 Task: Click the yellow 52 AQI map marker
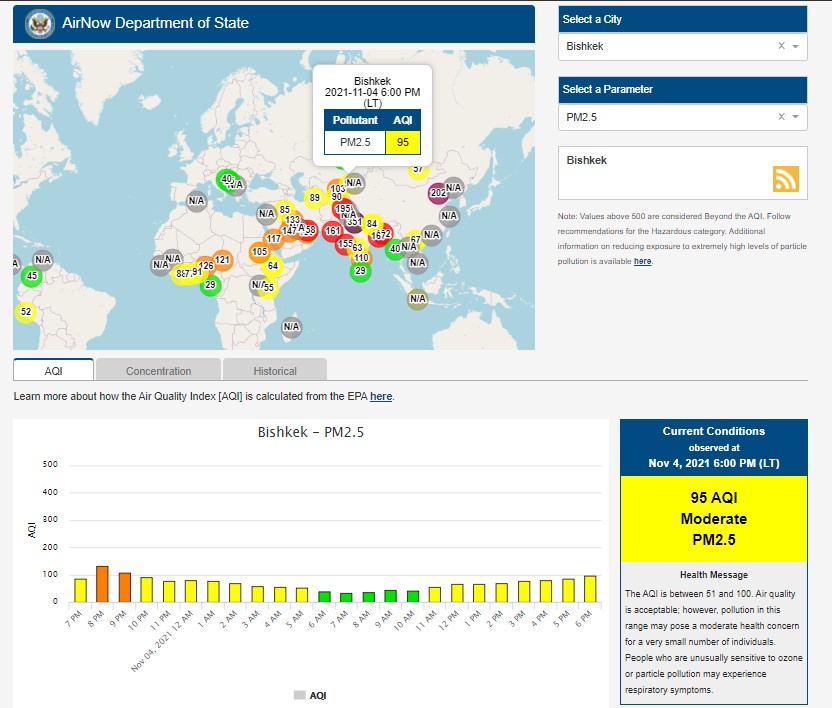tap(26, 312)
